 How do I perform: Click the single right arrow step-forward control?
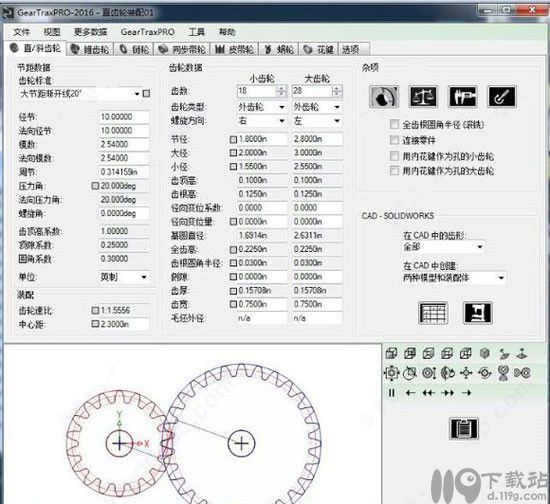(x=467, y=393)
